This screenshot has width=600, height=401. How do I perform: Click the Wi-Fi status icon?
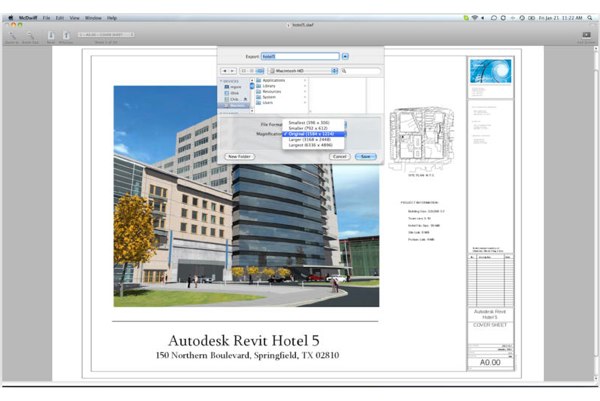pyautogui.click(x=474, y=18)
